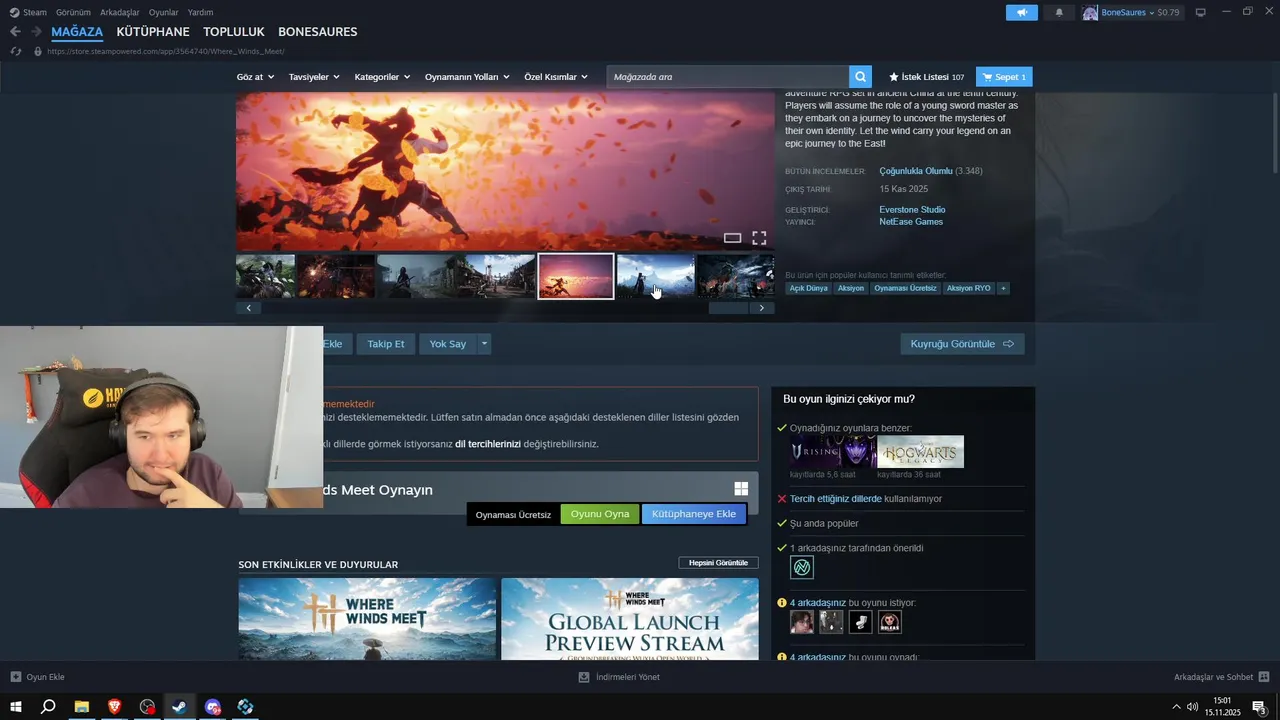Viewport: 1280px width, 720px height.
Task: Show hidden system tray icons
Action: pos(1177,707)
